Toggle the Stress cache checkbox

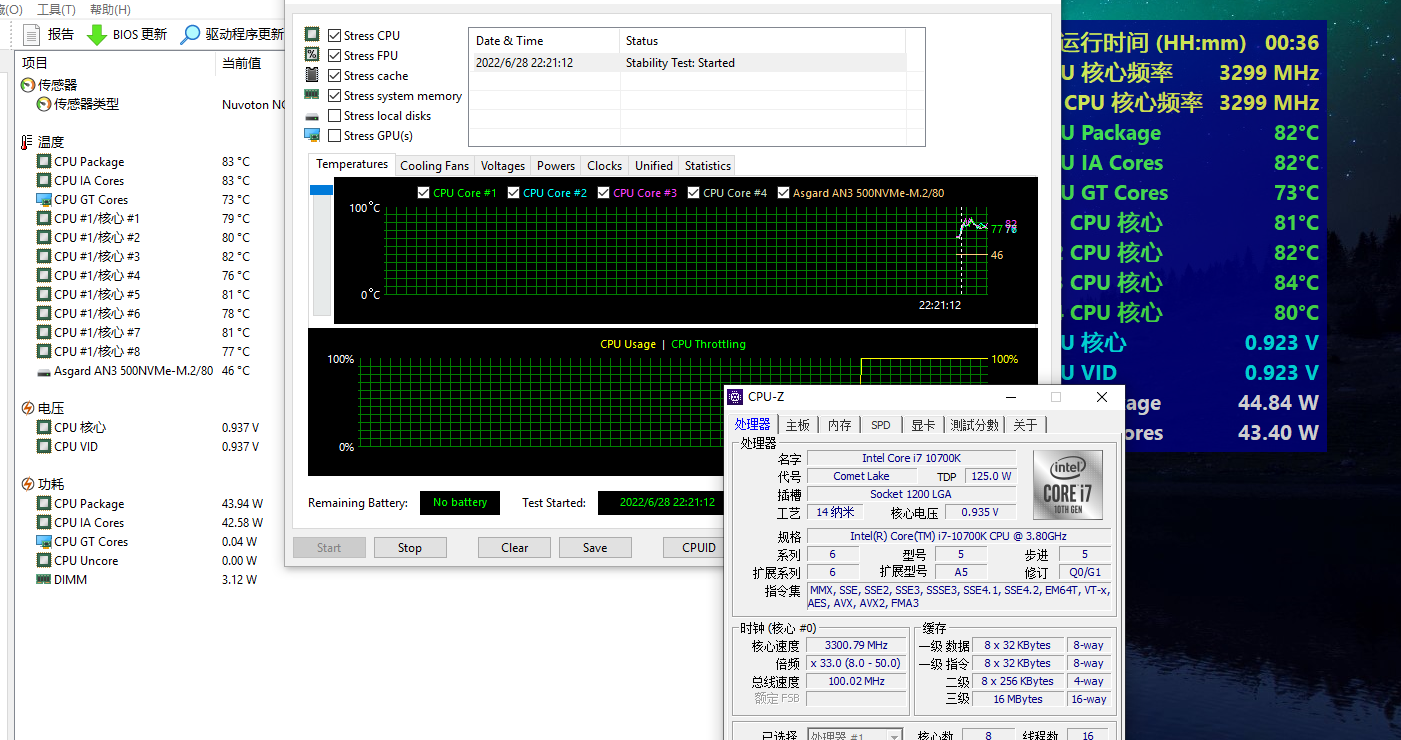point(335,75)
